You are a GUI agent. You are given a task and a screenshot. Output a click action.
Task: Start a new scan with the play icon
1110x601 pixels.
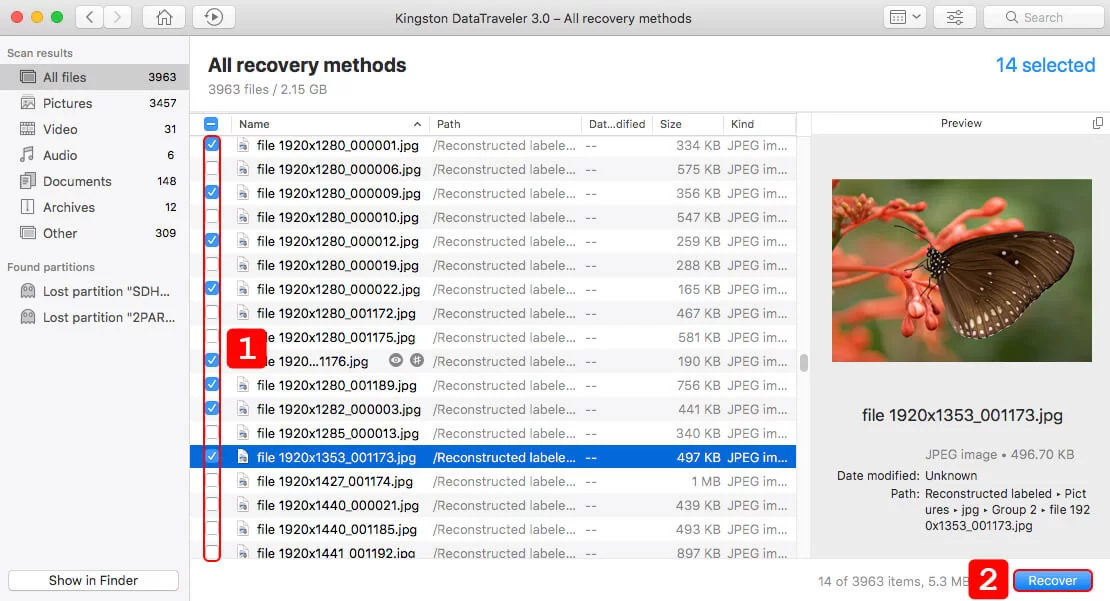coord(209,17)
